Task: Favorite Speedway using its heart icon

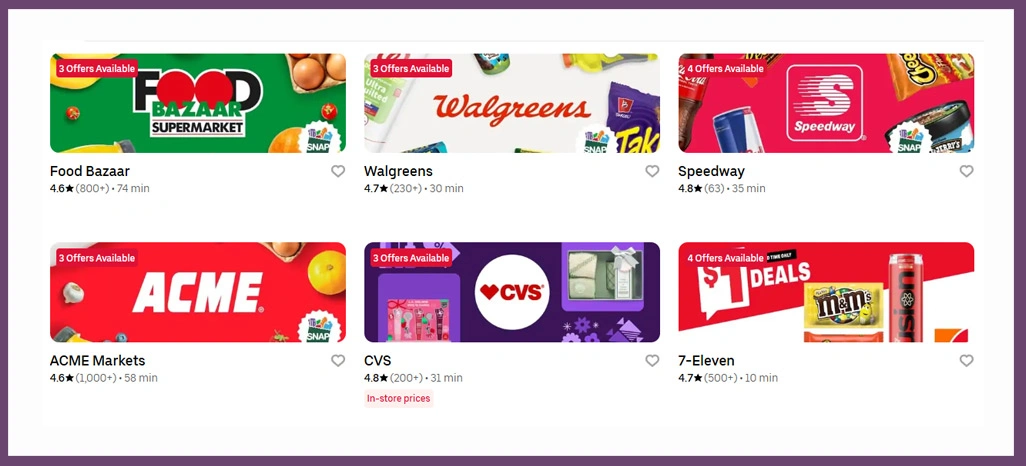Action: click(966, 171)
